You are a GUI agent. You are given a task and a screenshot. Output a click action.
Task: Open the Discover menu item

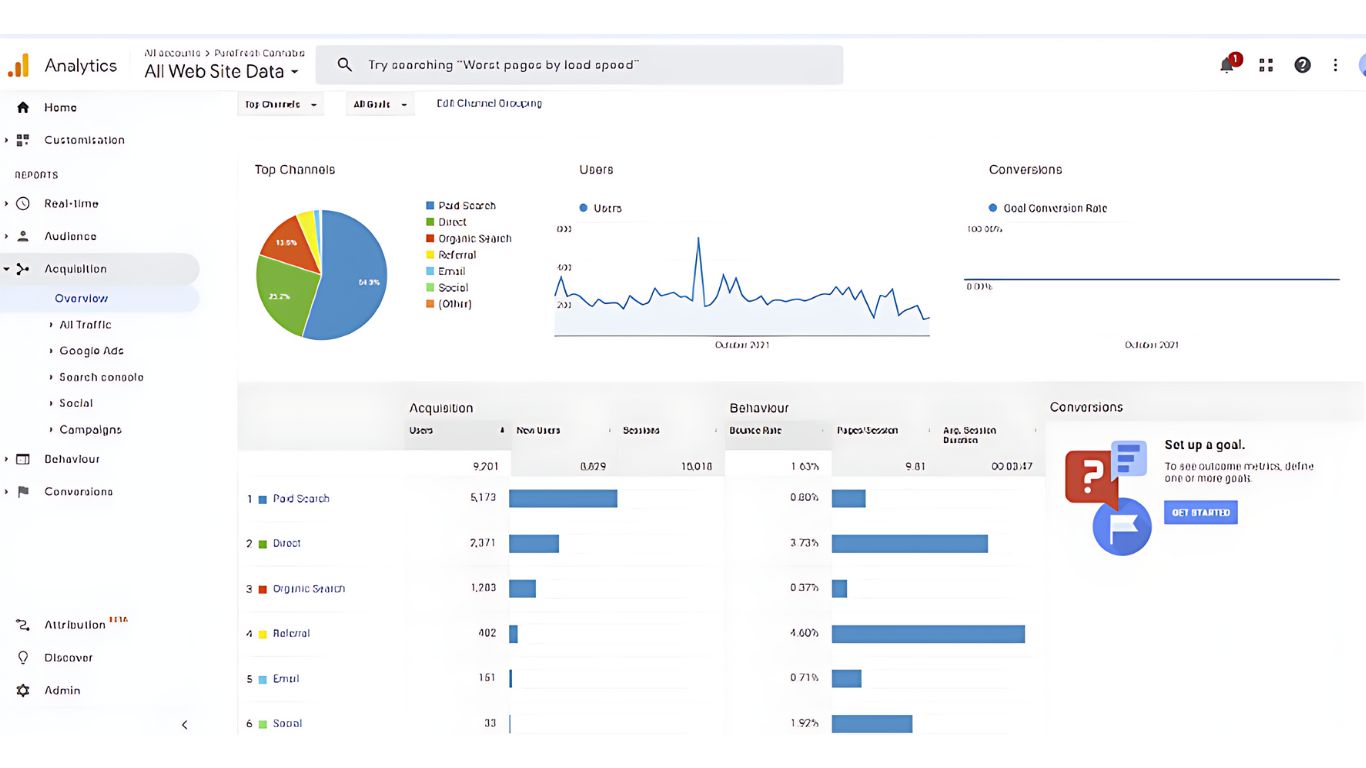68,658
